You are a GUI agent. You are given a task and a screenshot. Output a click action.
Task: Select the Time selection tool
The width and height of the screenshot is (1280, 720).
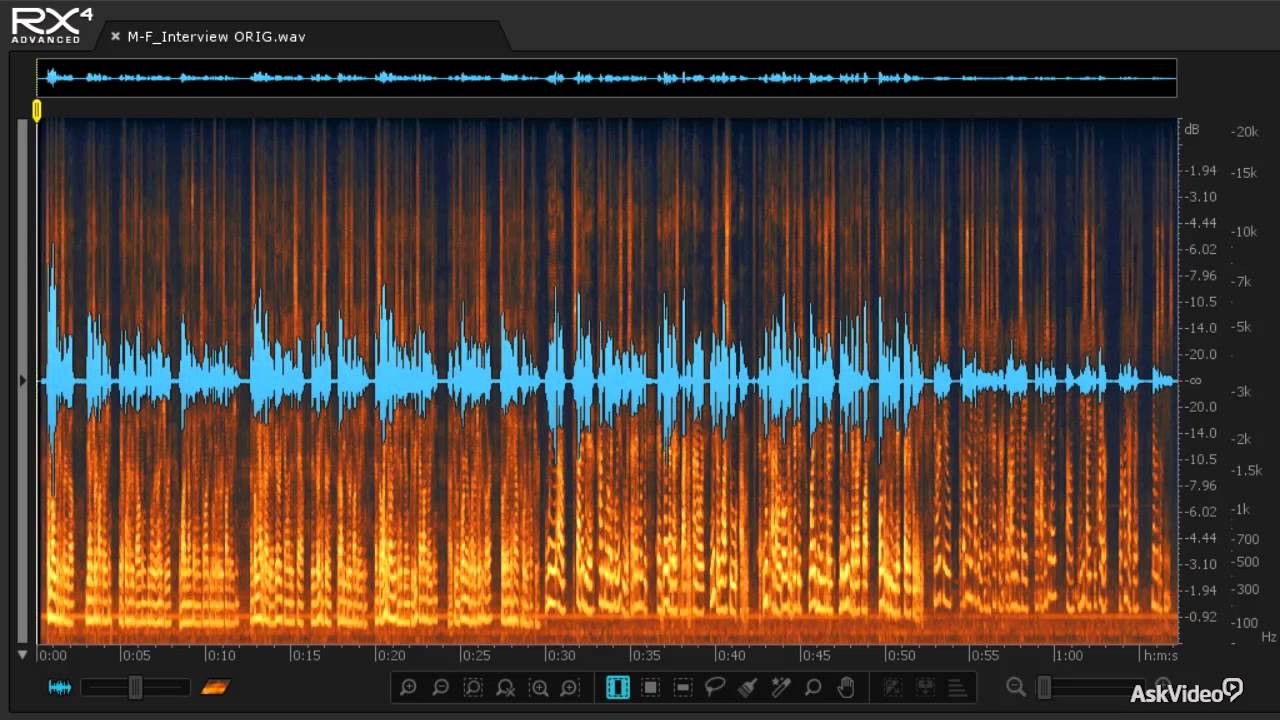618,687
